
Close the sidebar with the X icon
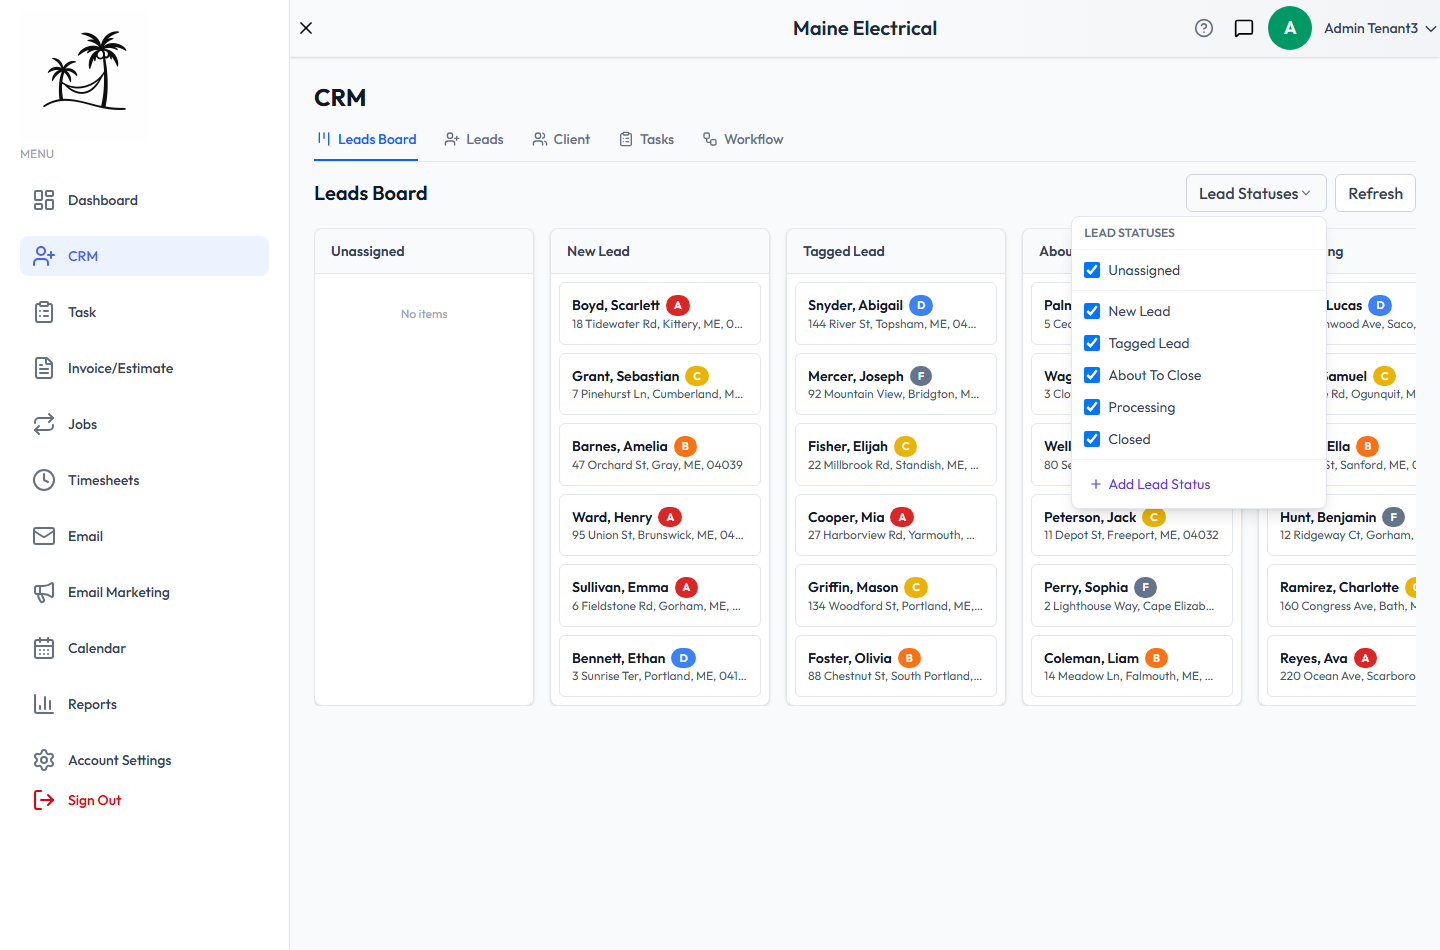[x=306, y=28]
